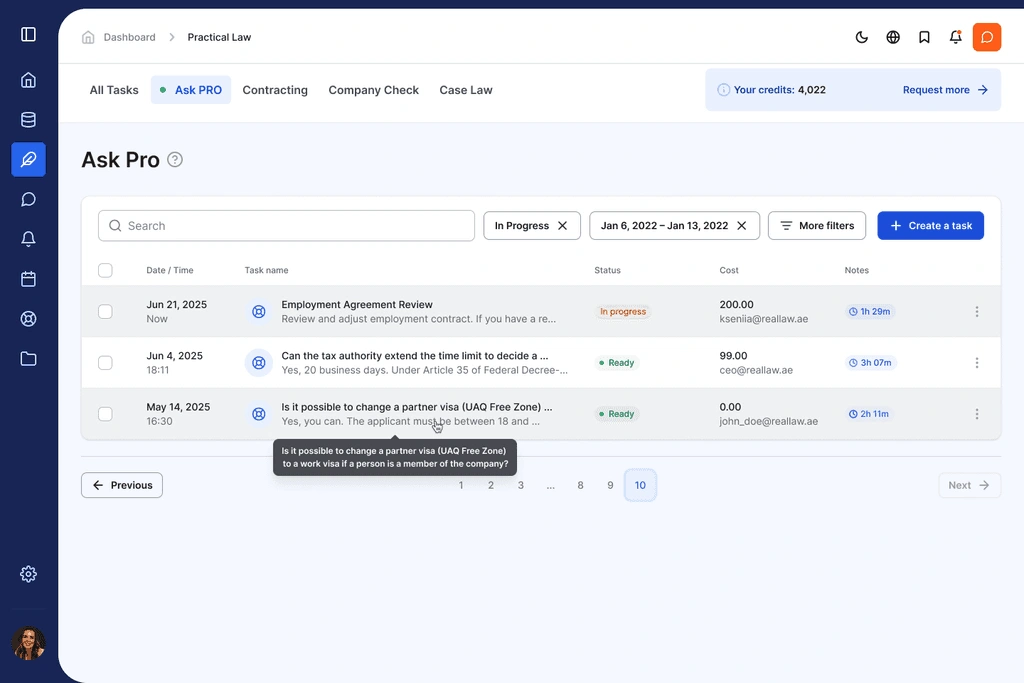Switch to dark mode moon icon
Screen dimensions: 1024x683
[x=862, y=38]
